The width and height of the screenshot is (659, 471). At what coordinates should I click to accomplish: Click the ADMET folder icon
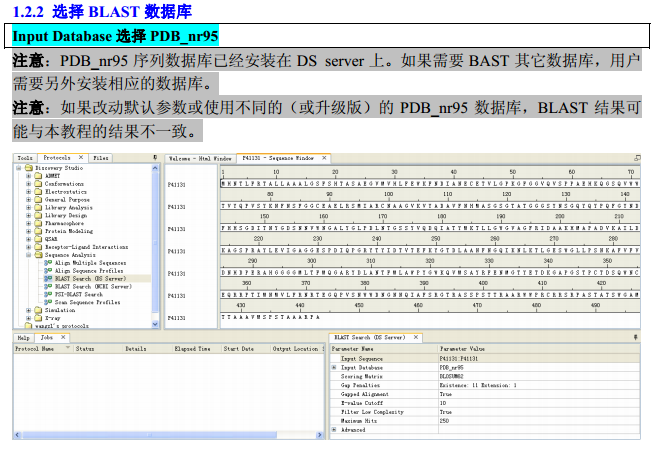(38, 176)
